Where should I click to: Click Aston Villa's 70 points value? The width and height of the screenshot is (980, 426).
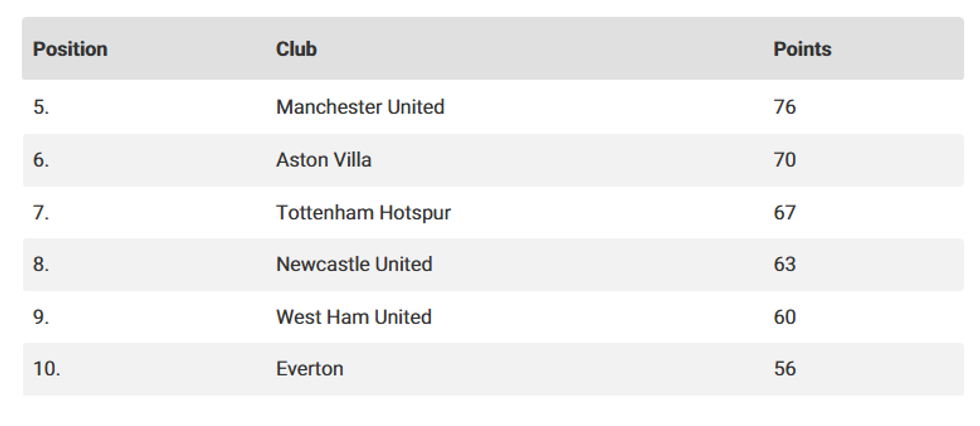(x=785, y=160)
